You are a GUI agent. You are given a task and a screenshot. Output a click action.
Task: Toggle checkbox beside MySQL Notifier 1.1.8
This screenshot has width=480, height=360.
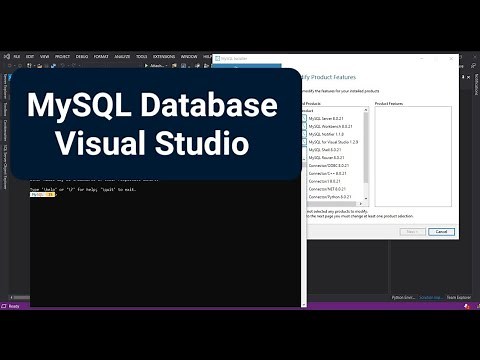(x=304, y=134)
